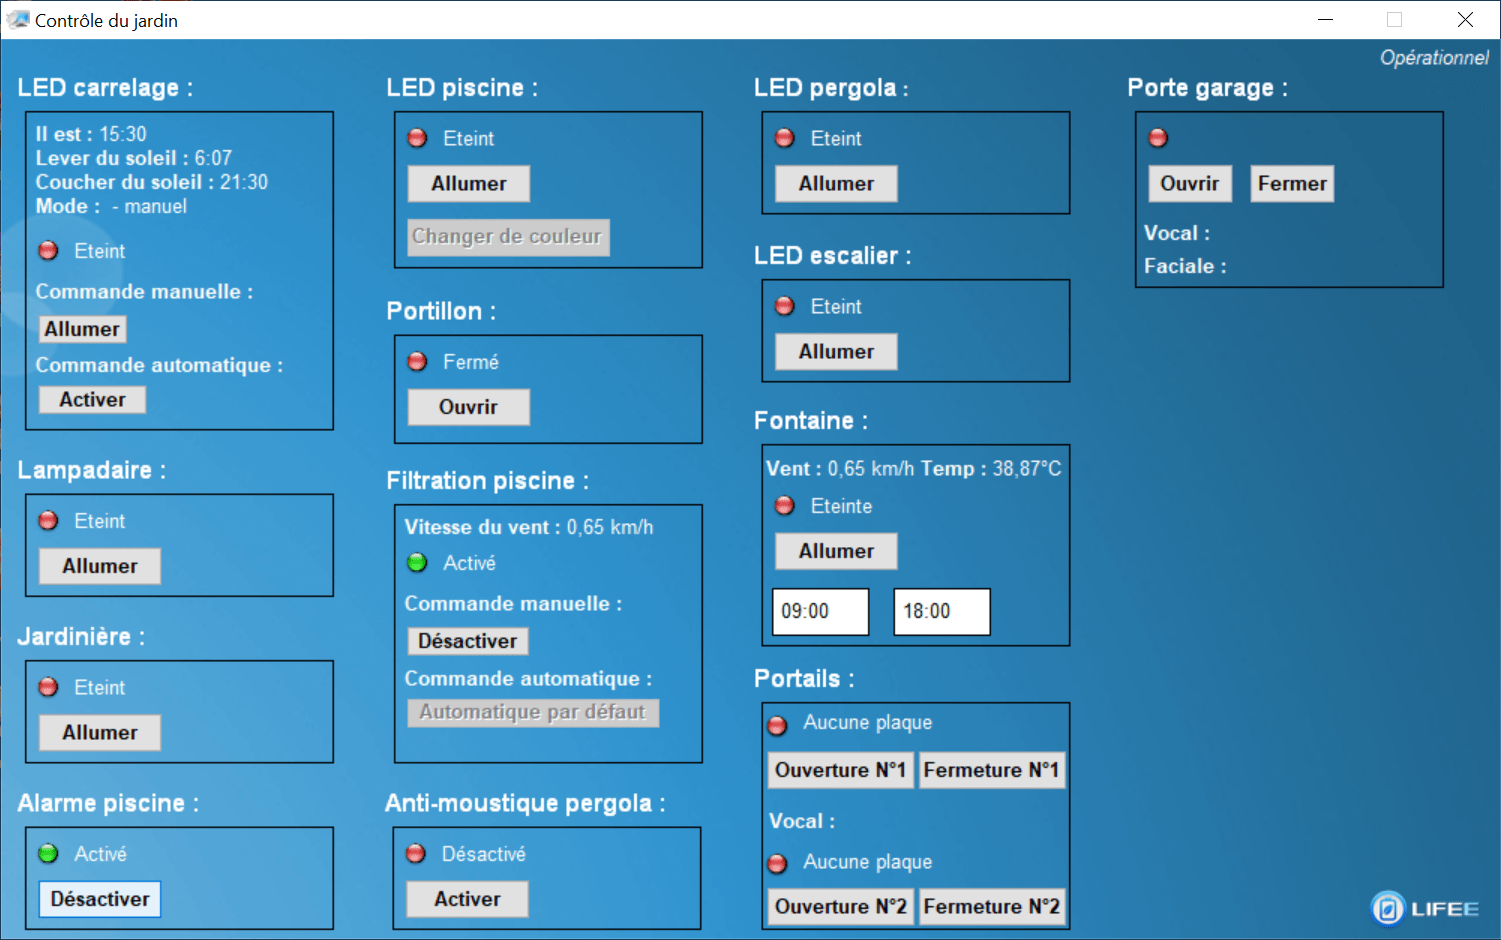This screenshot has width=1501, height=940.
Task: Click the red Fermé indicator under Portillon
Action: click(x=418, y=362)
